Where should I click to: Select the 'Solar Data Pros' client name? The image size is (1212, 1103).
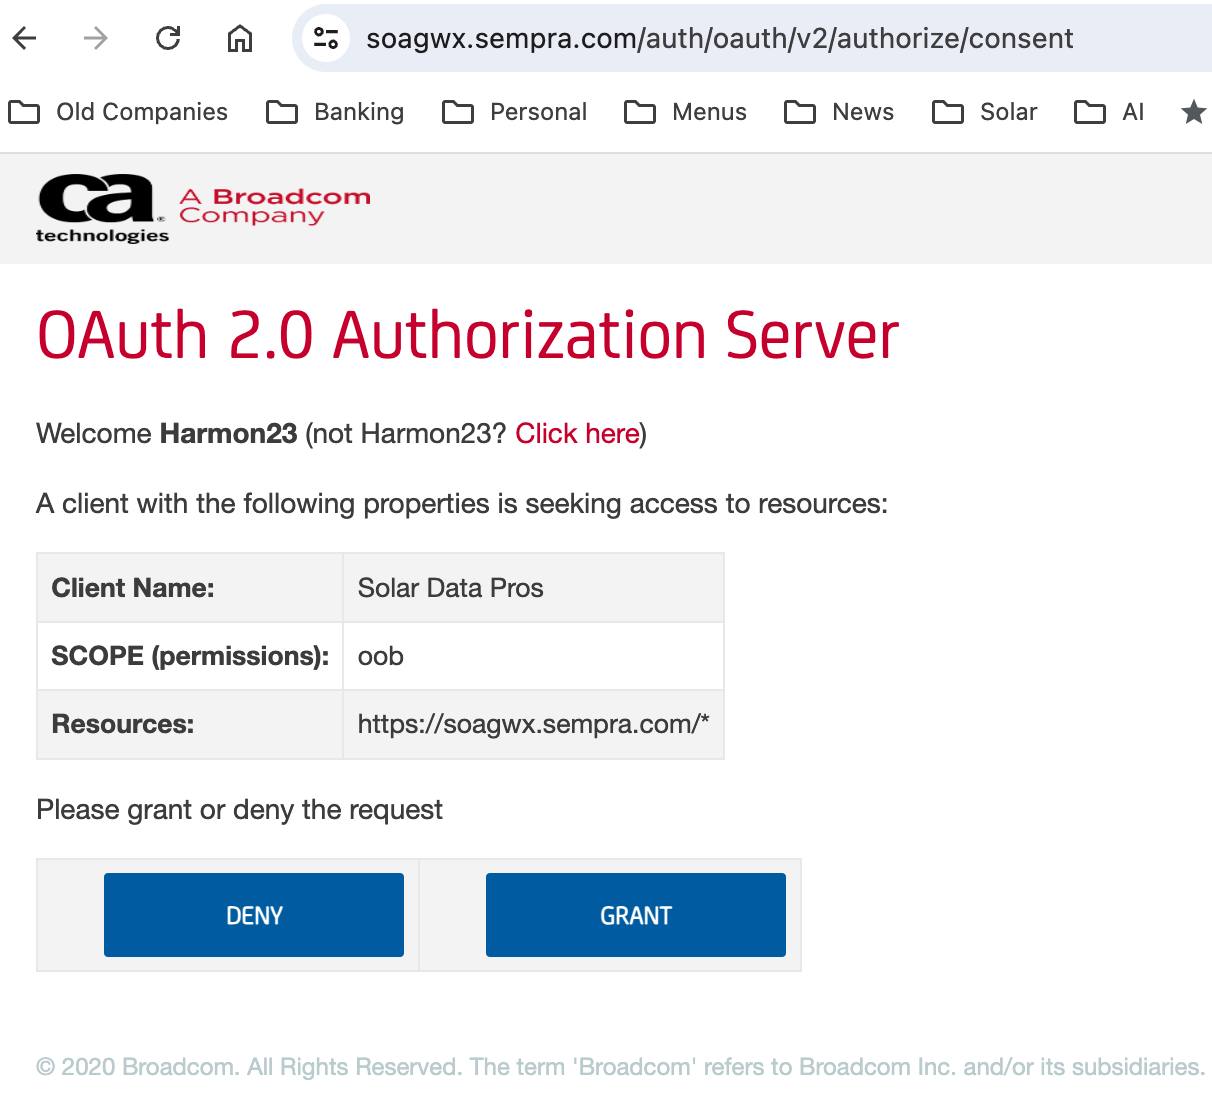click(450, 588)
